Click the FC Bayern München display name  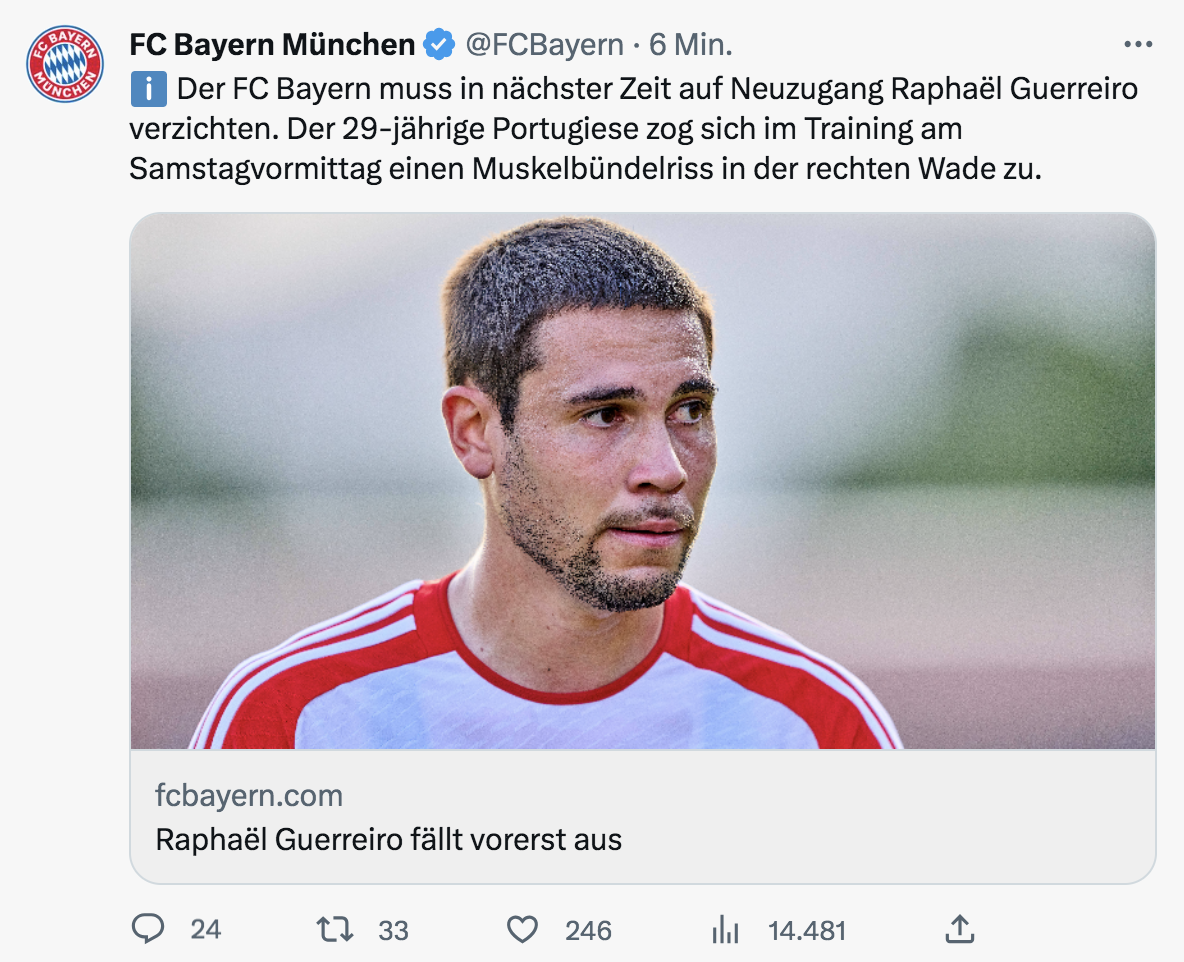coord(272,44)
